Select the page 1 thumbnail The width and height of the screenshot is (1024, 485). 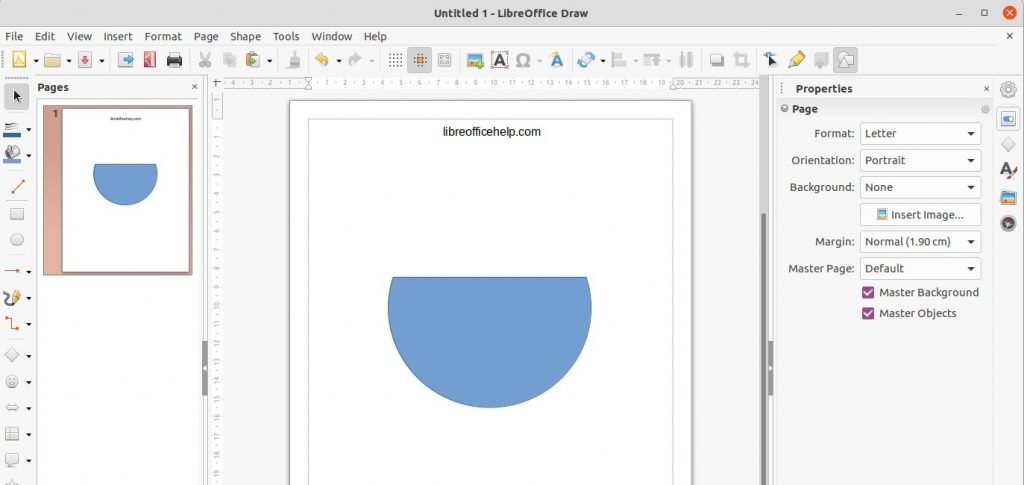118,190
